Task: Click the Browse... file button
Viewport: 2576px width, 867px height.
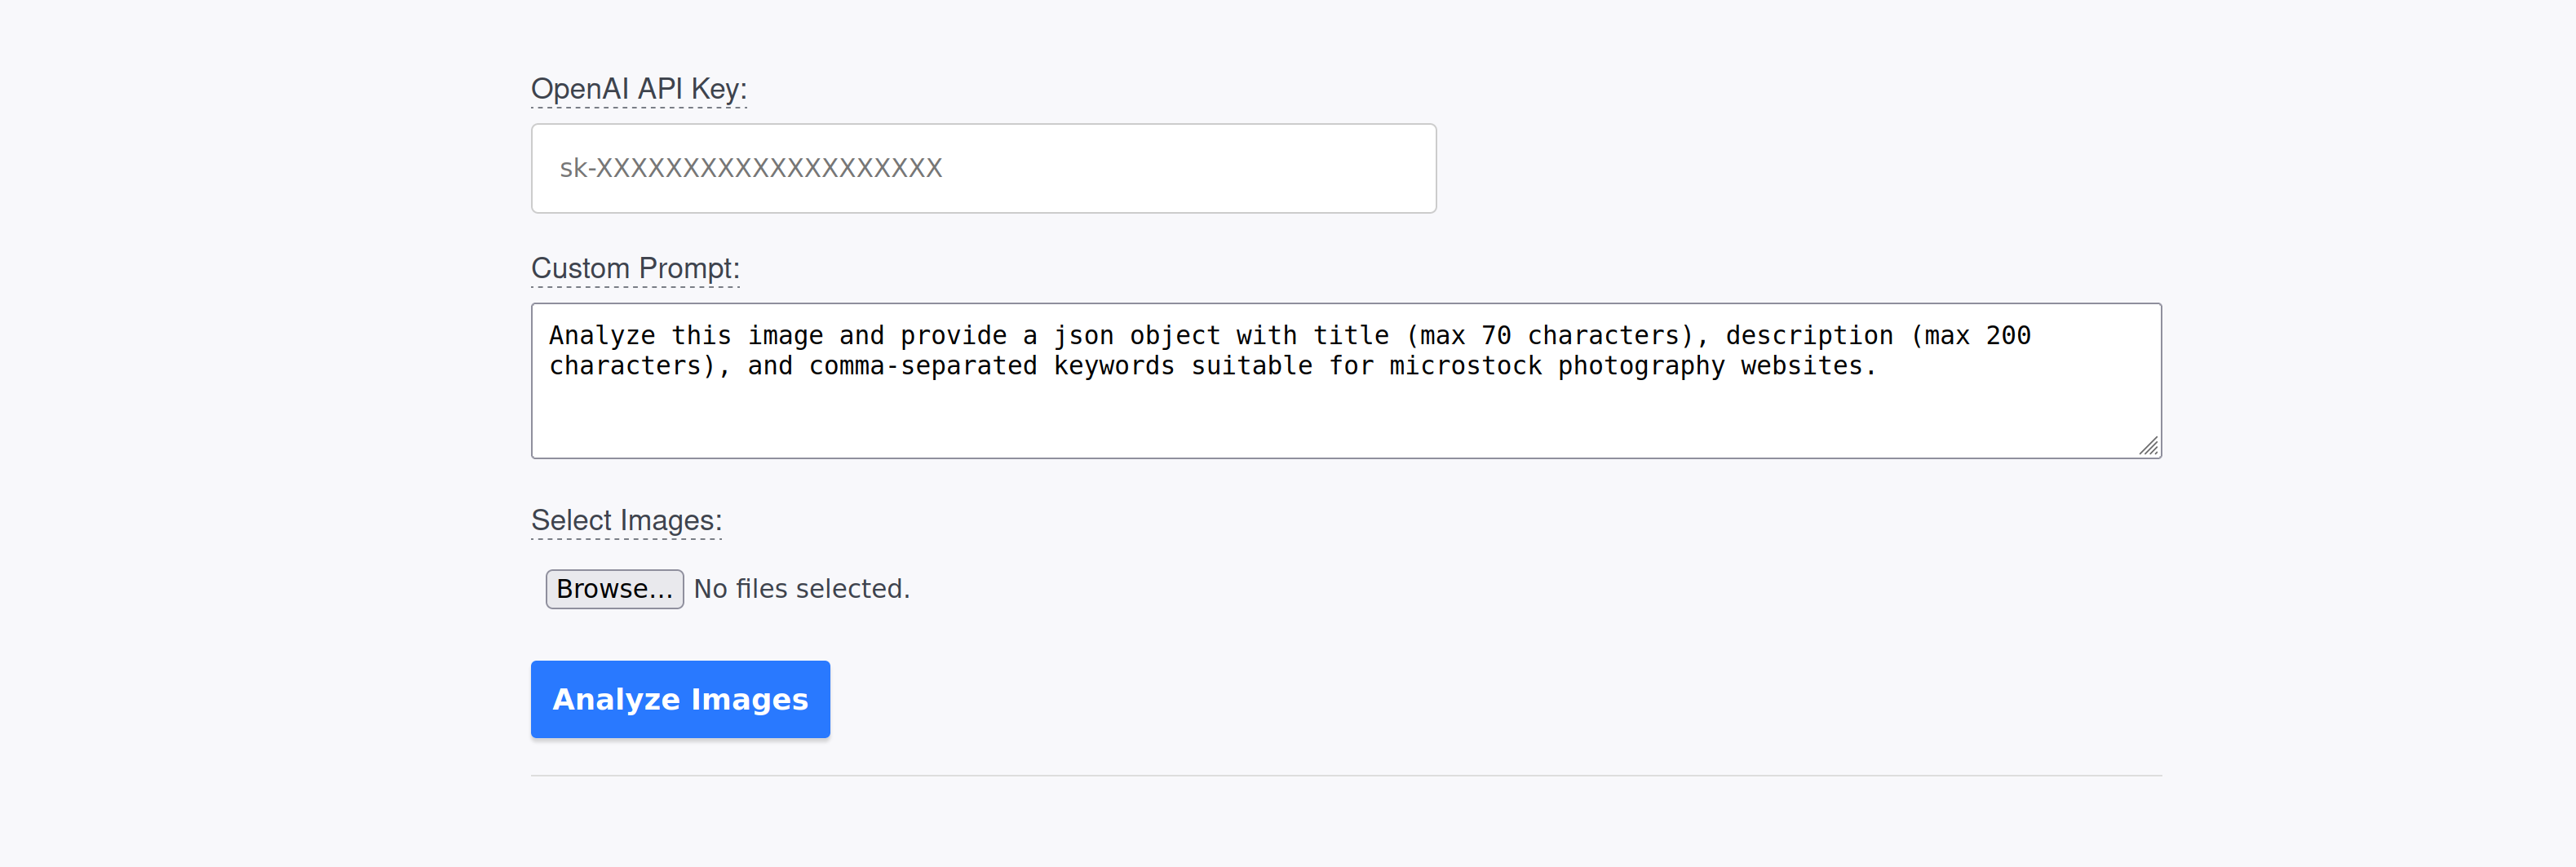Action: (x=614, y=589)
